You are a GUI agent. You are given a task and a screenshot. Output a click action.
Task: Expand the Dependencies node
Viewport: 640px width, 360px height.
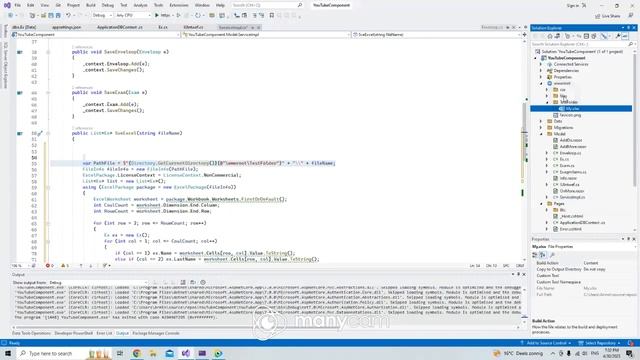[x=541, y=71]
